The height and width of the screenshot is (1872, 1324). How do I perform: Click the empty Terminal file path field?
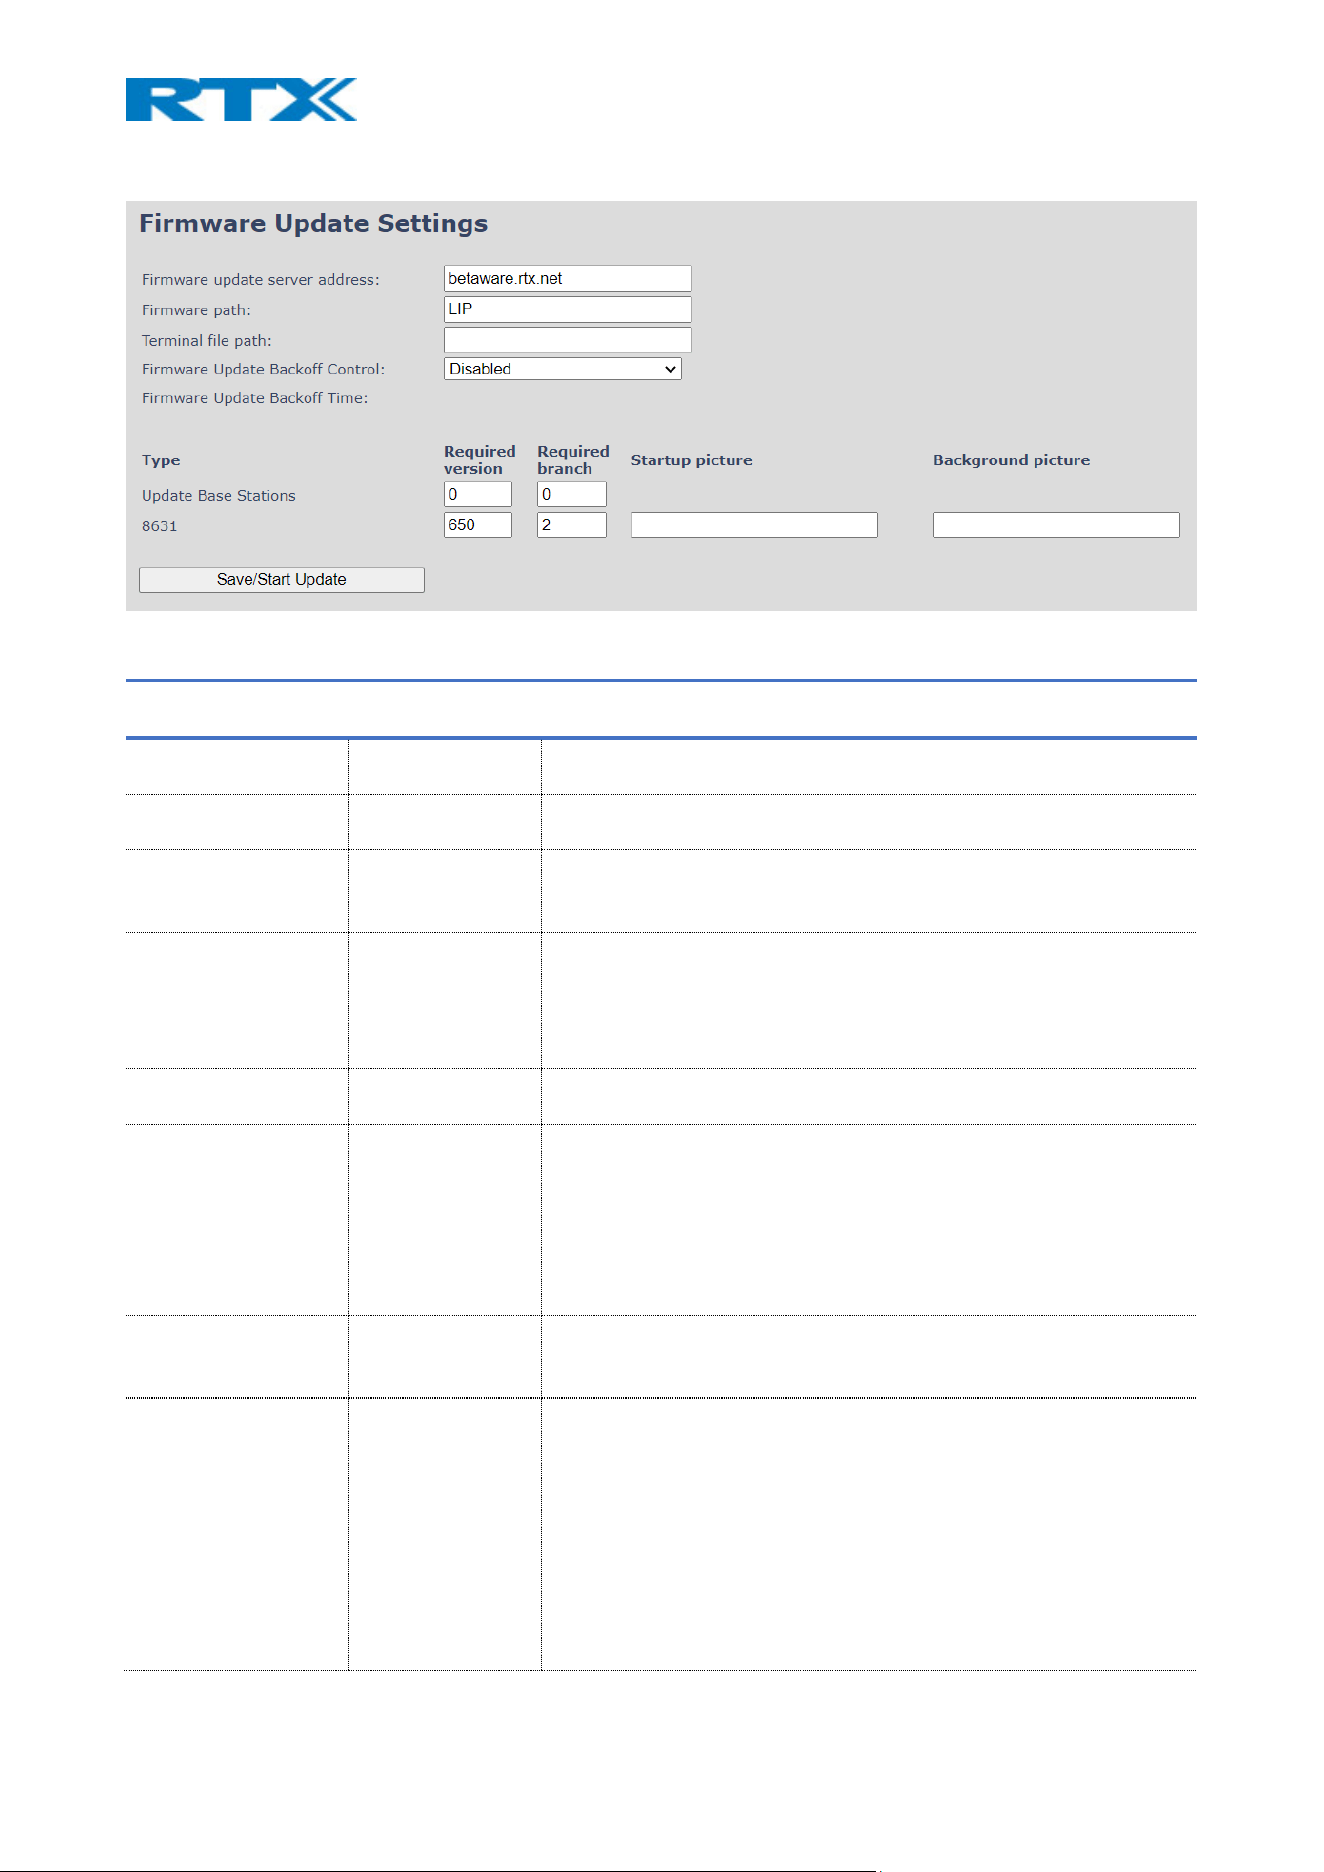pos(567,340)
